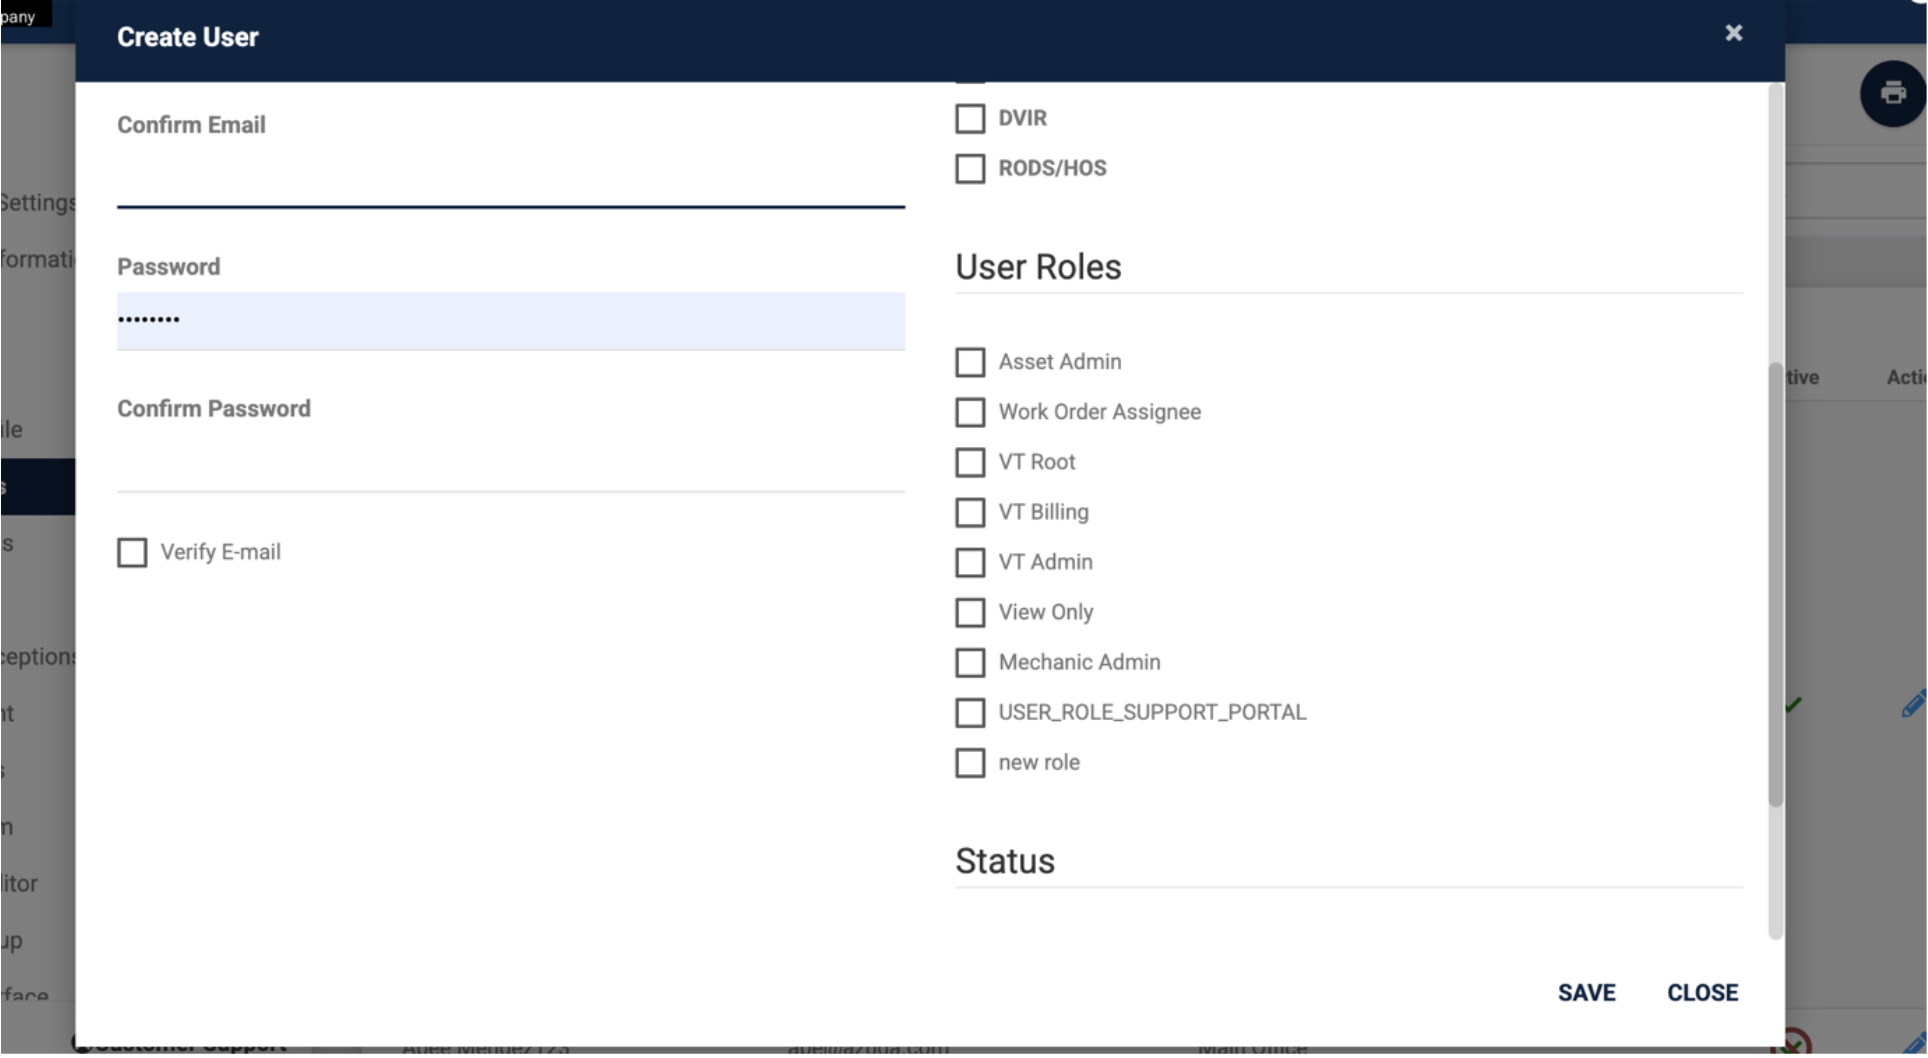
Task: Click the printer icon button
Action: click(1893, 93)
